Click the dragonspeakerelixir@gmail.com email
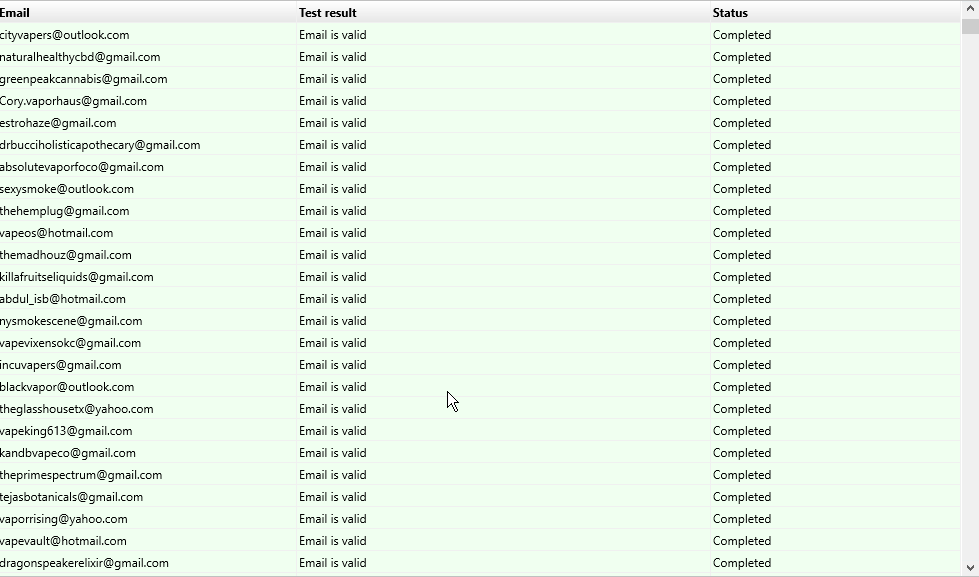The image size is (979, 577). pyautogui.click(x=85, y=563)
